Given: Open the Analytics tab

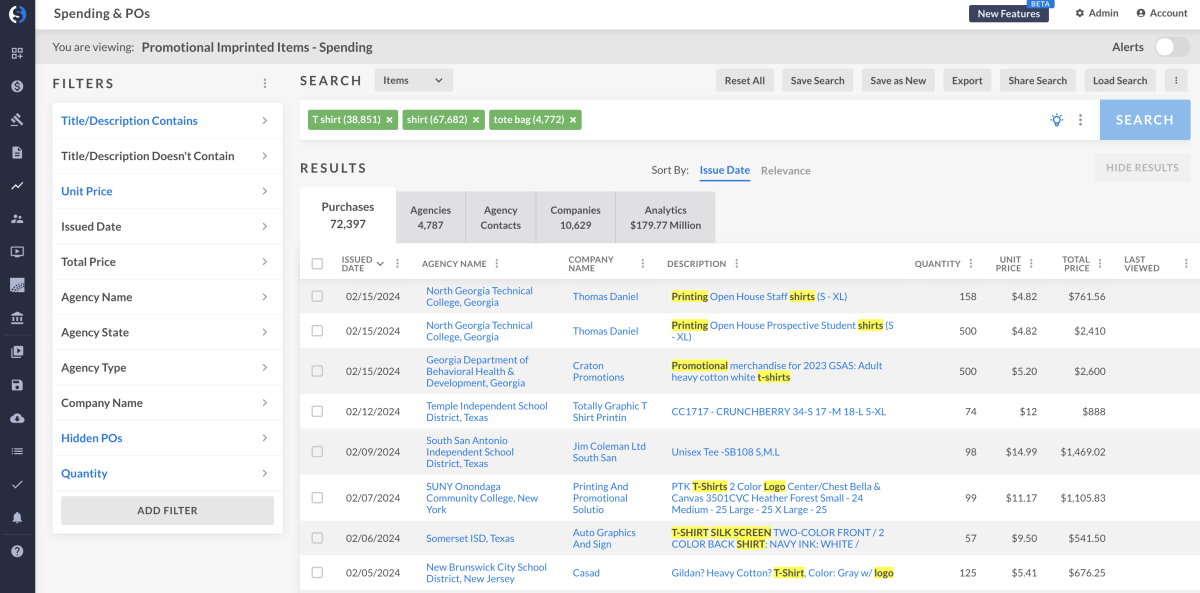Looking at the screenshot, I should pos(665,217).
